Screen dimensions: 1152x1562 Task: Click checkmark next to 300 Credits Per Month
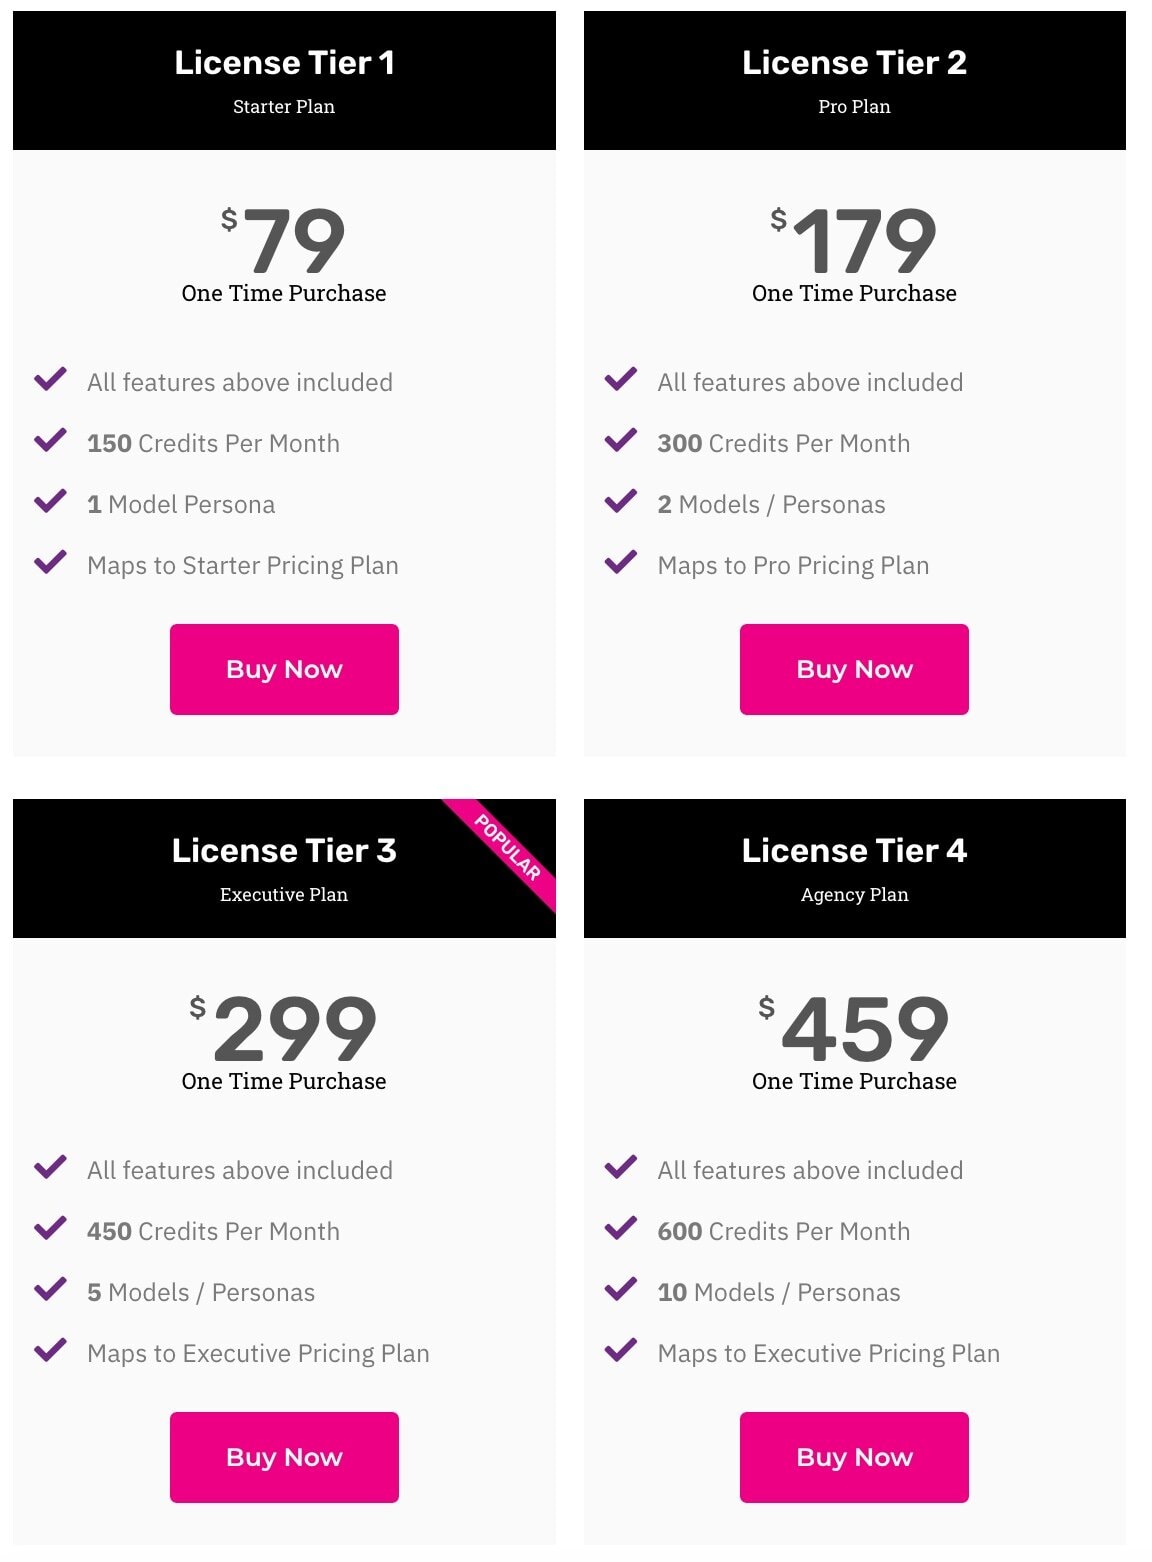click(621, 441)
